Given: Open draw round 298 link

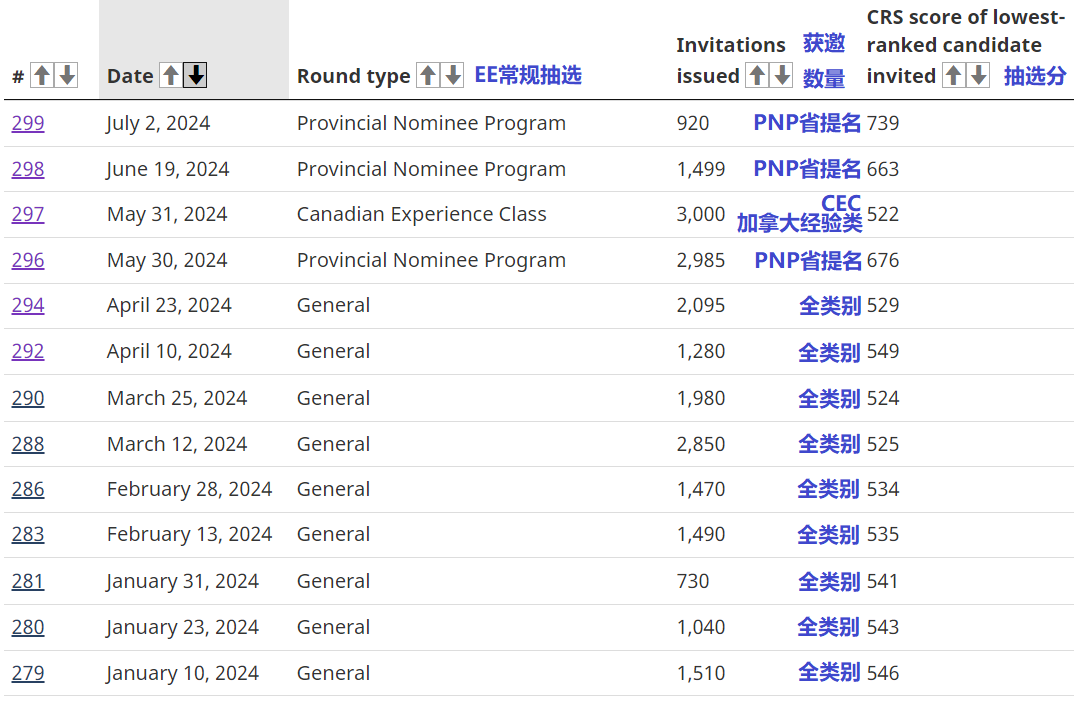Looking at the screenshot, I should pyautogui.click(x=28, y=169).
